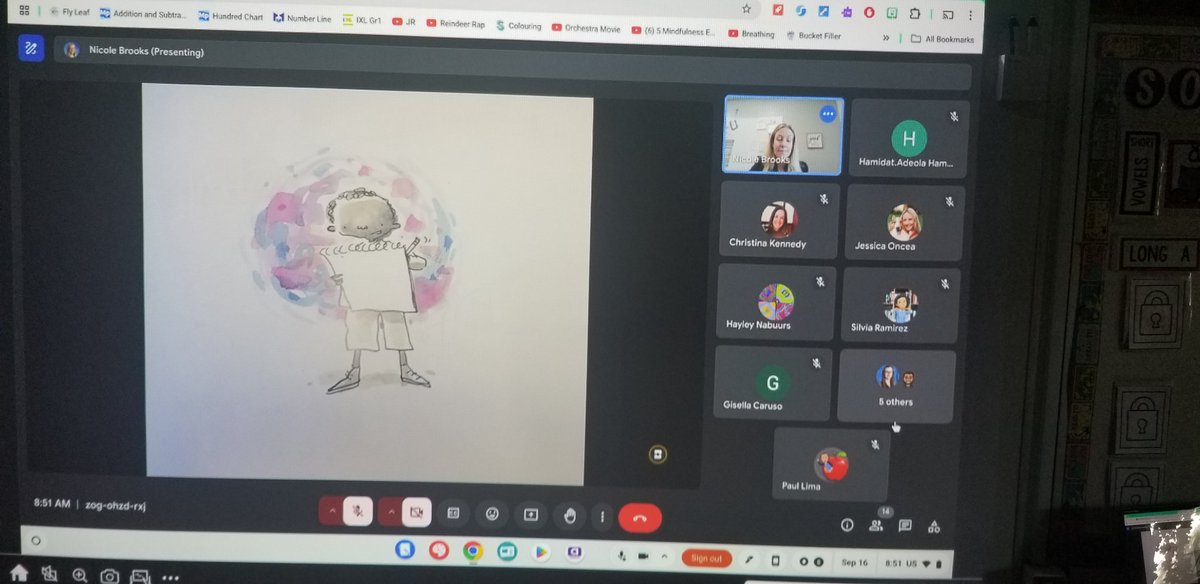Open options on Nicole Brooks video tile
This screenshot has width=1200, height=584.
pos(827,113)
